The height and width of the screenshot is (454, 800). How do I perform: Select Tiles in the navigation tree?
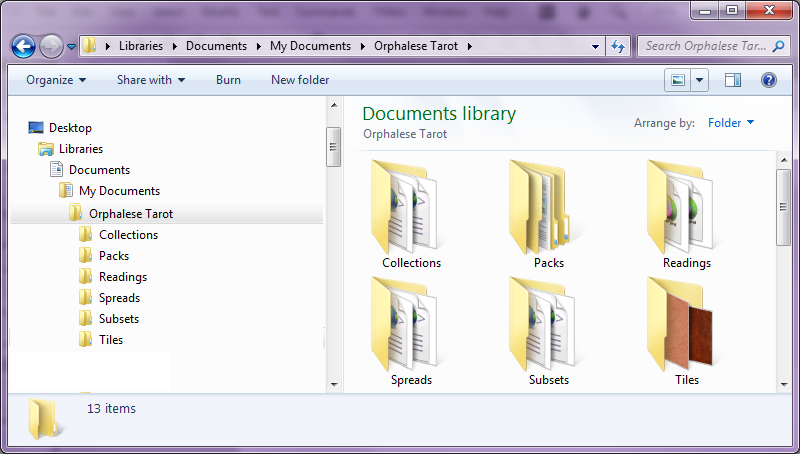pyautogui.click(x=101, y=340)
